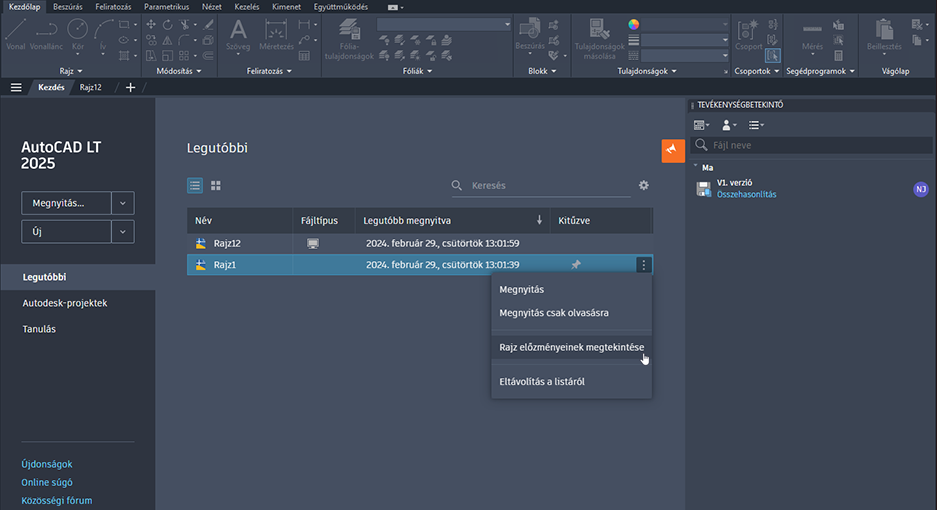The height and width of the screenshot is (510, 937).
Task: Click the Összehasonlítás link under V1. verzió
Action: point(746,194)
